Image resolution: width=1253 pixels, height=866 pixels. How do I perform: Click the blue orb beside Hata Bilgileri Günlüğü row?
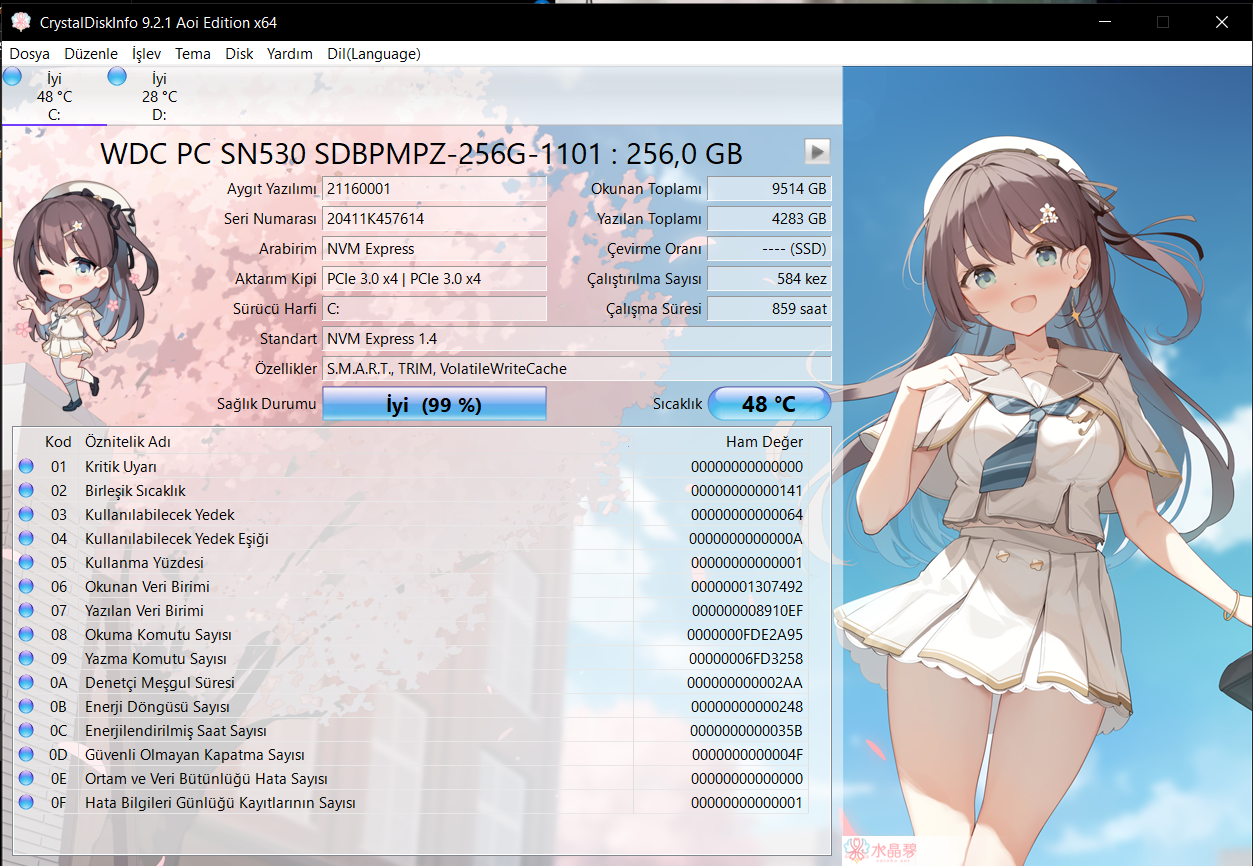26,802
